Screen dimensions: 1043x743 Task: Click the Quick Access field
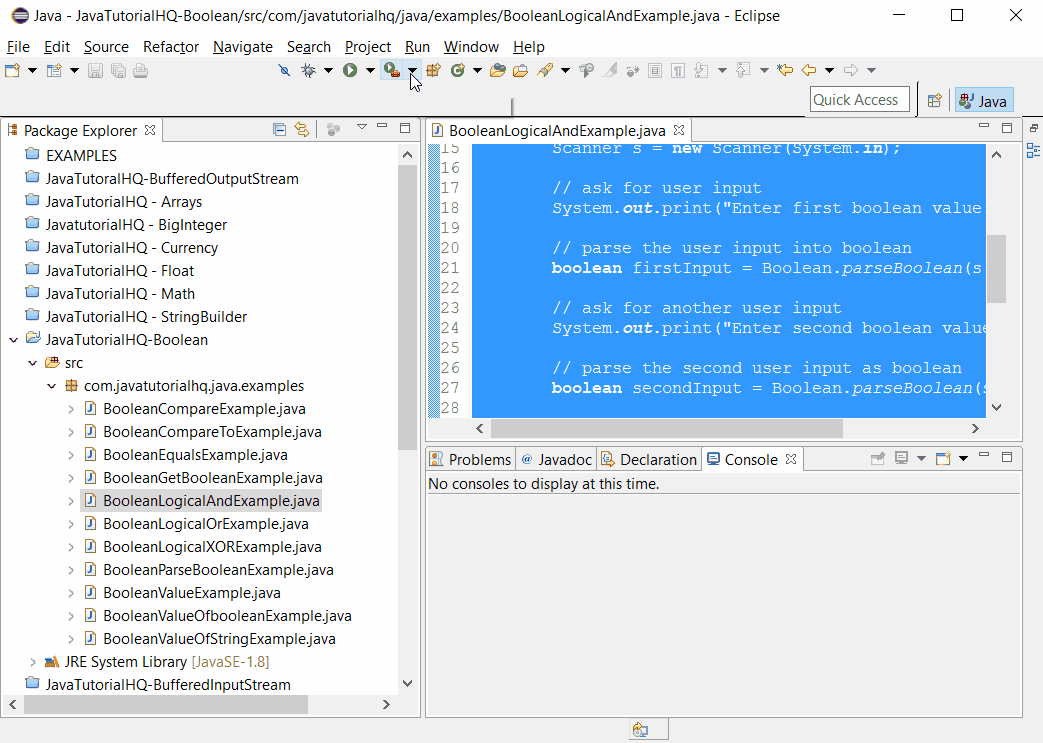(859, 100)
